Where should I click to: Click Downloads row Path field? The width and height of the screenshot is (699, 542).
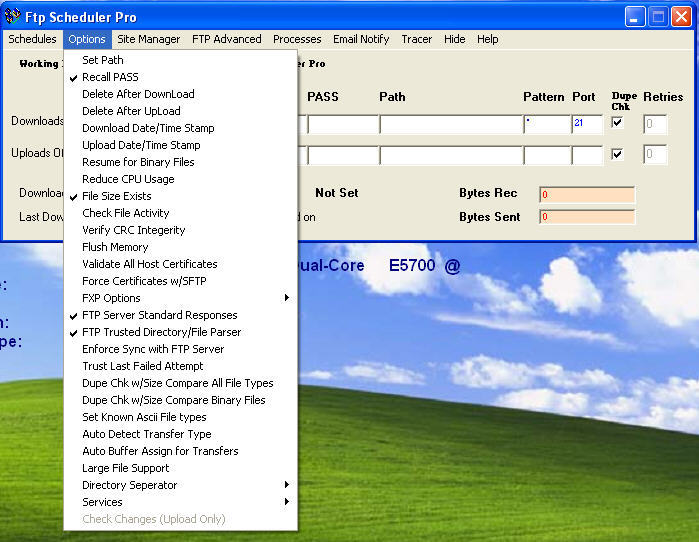point(451,124)
